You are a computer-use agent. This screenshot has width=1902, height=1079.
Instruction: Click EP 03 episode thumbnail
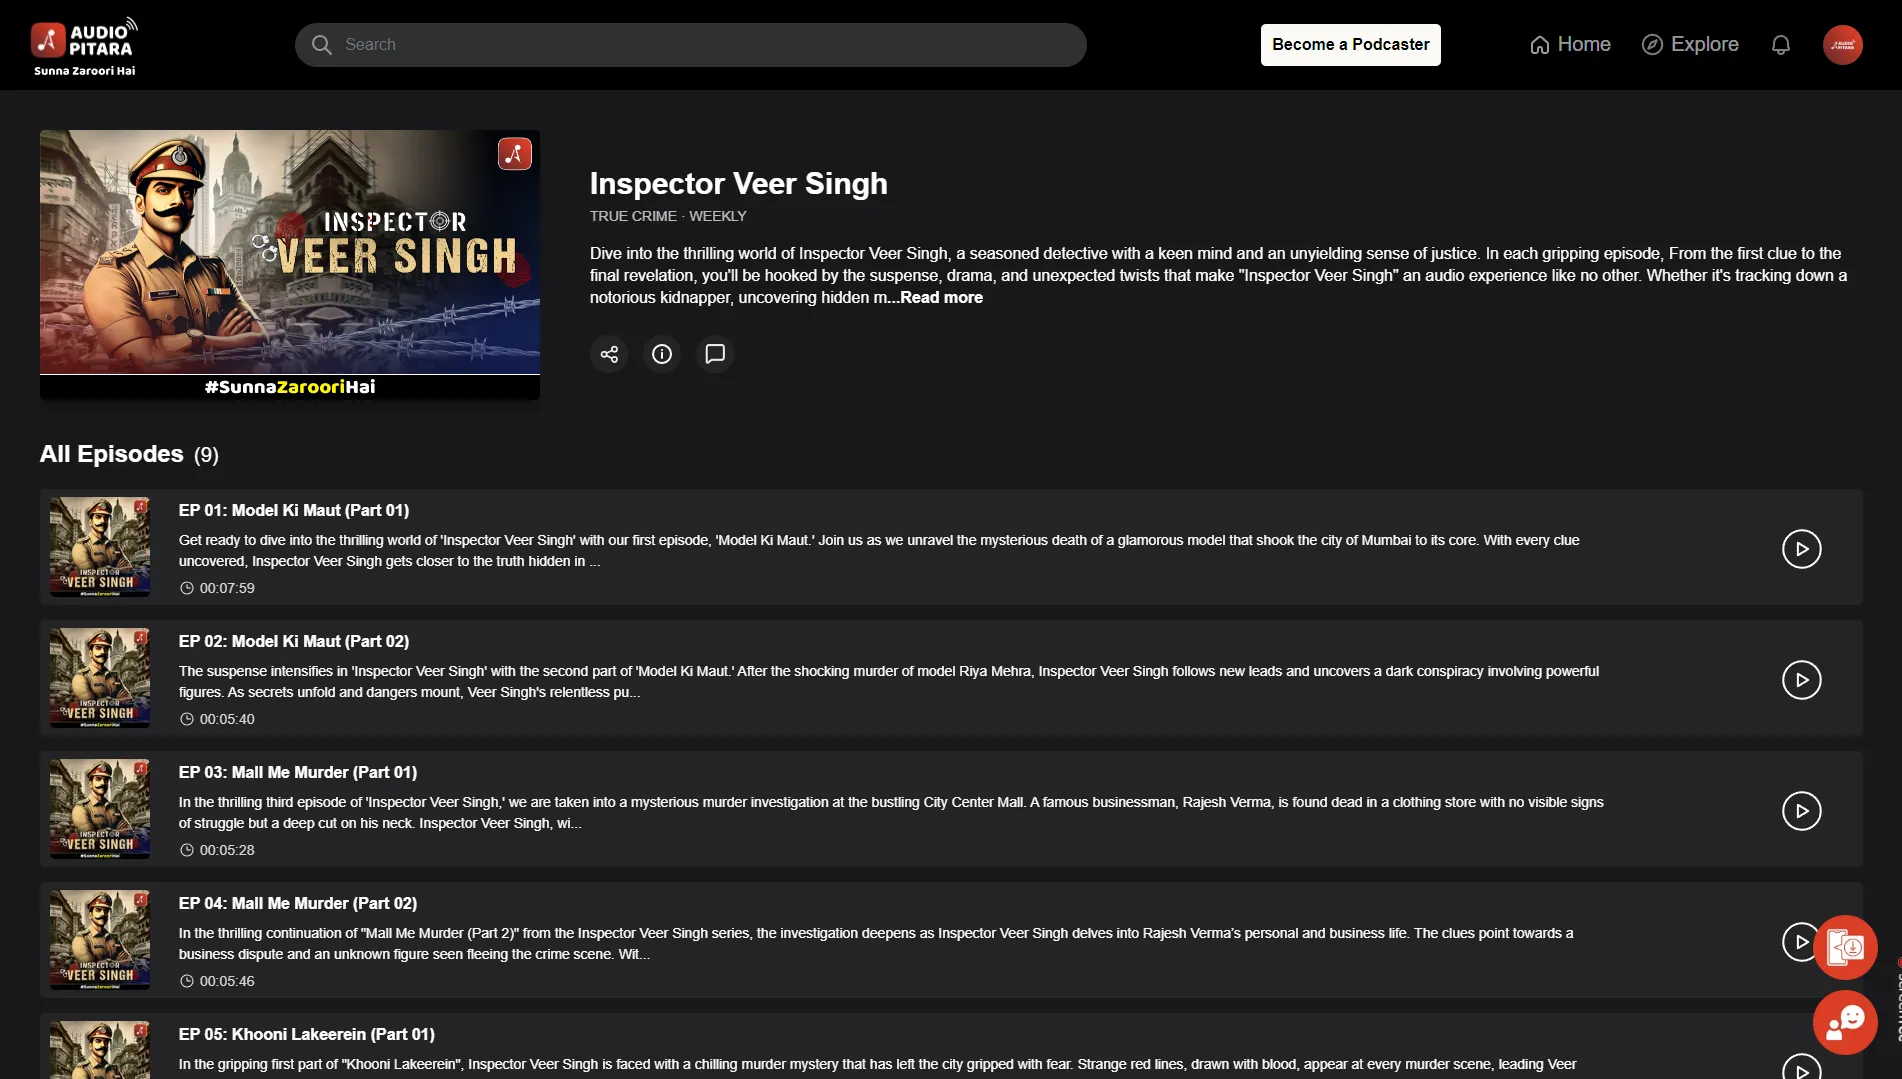click(100, 809)
